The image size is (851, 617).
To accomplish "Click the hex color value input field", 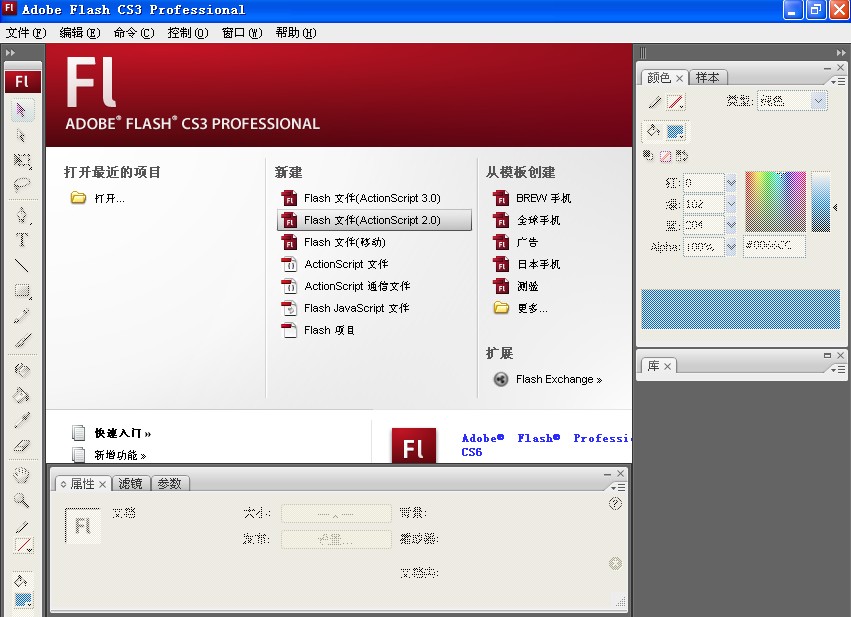I will 774,246.
